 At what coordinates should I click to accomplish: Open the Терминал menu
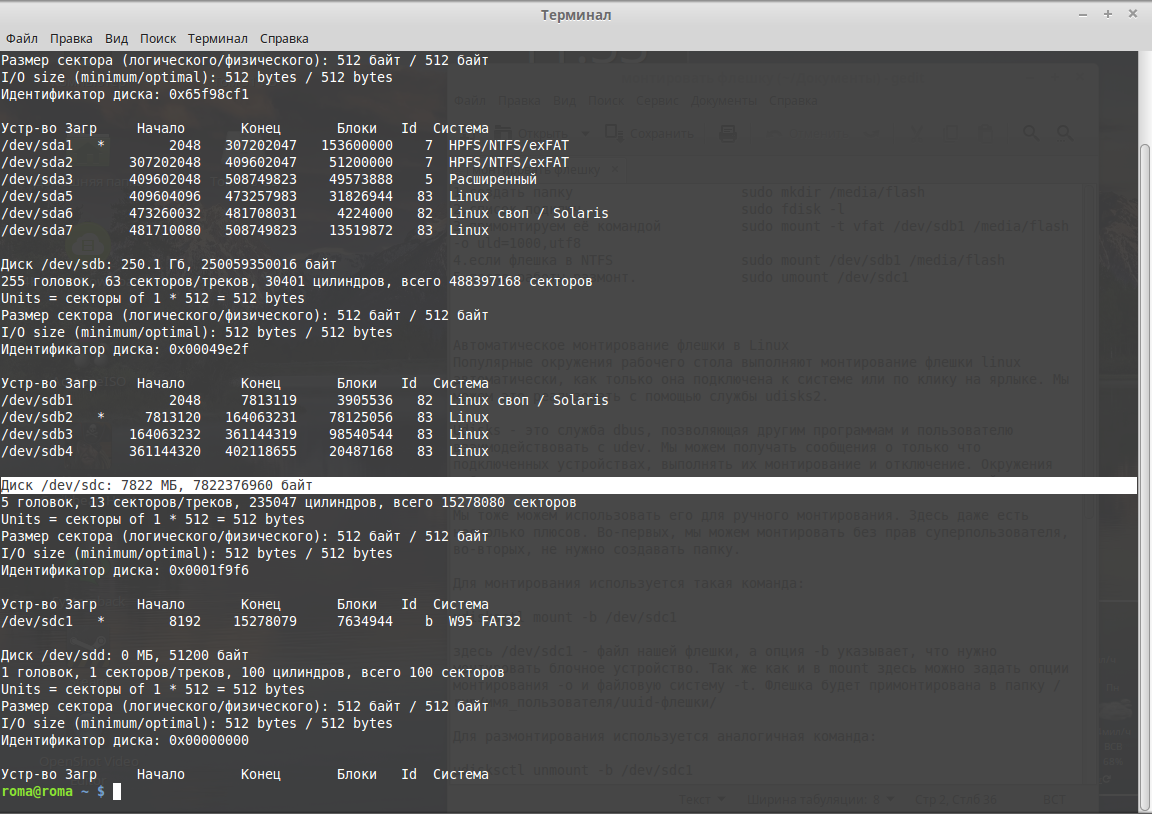point(218,39)
